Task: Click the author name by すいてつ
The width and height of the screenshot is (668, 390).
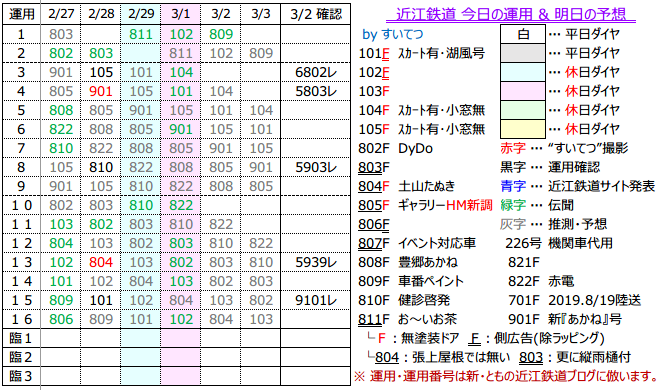Action: click(x=393, y=35)
